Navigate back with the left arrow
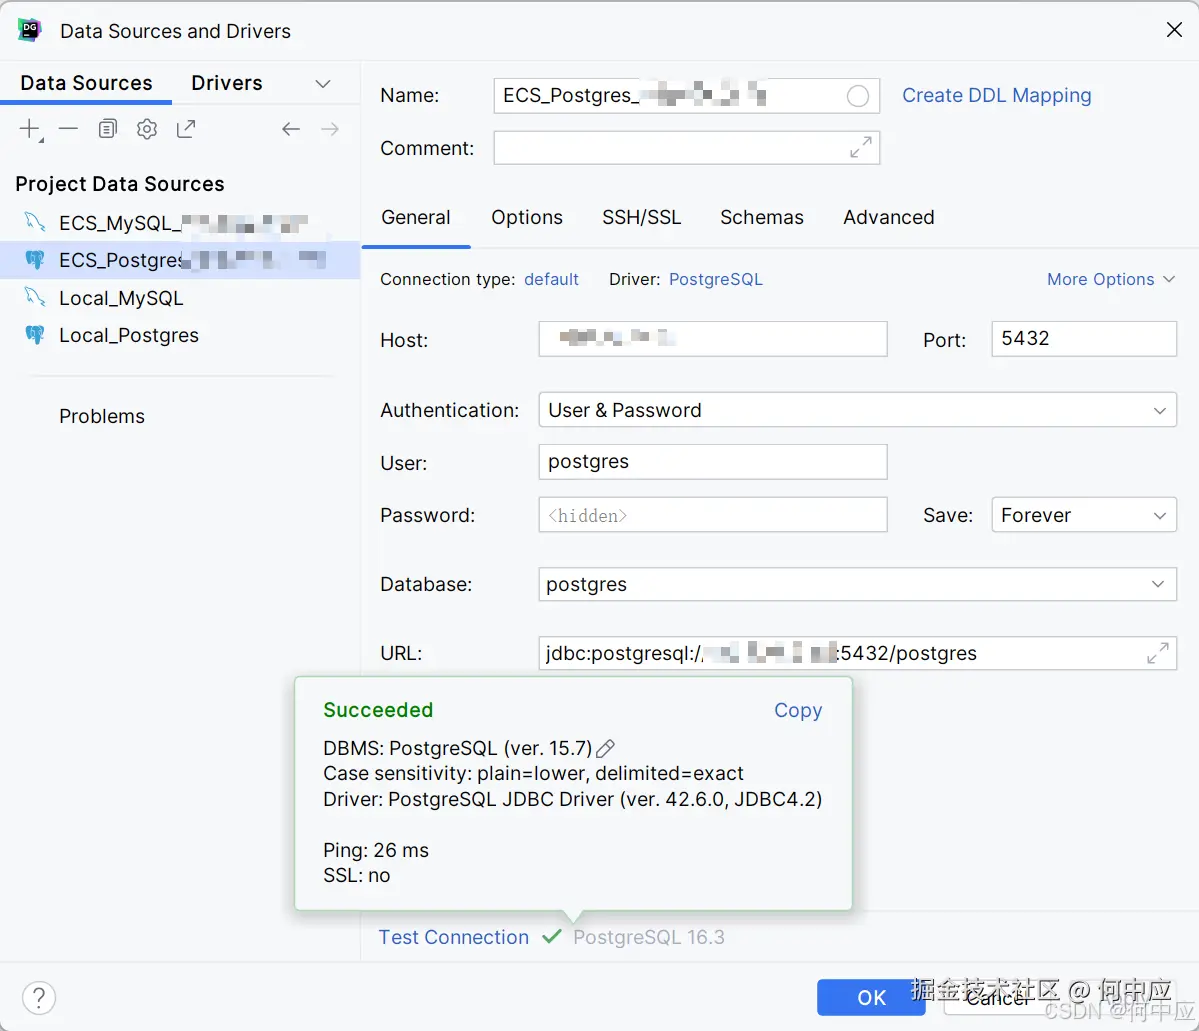 pos(291,129)
